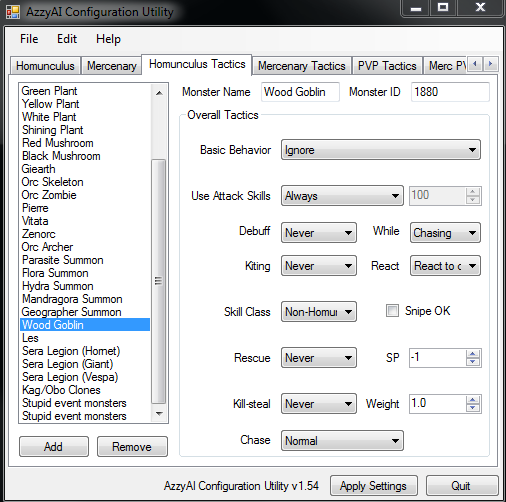Open the File menu
The width and height of the screenshot is (506, 502).
29,39
